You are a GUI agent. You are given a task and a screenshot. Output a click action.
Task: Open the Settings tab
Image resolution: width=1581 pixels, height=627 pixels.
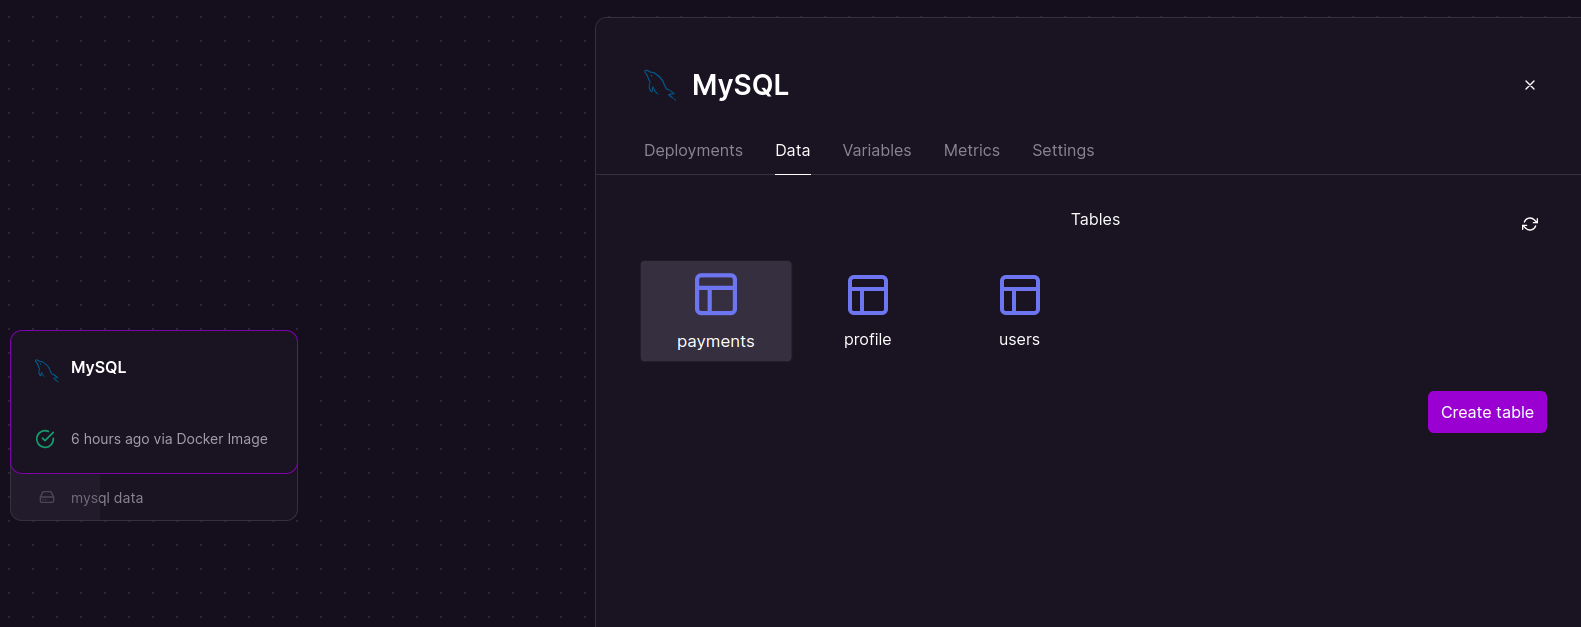pos(1063,150)
